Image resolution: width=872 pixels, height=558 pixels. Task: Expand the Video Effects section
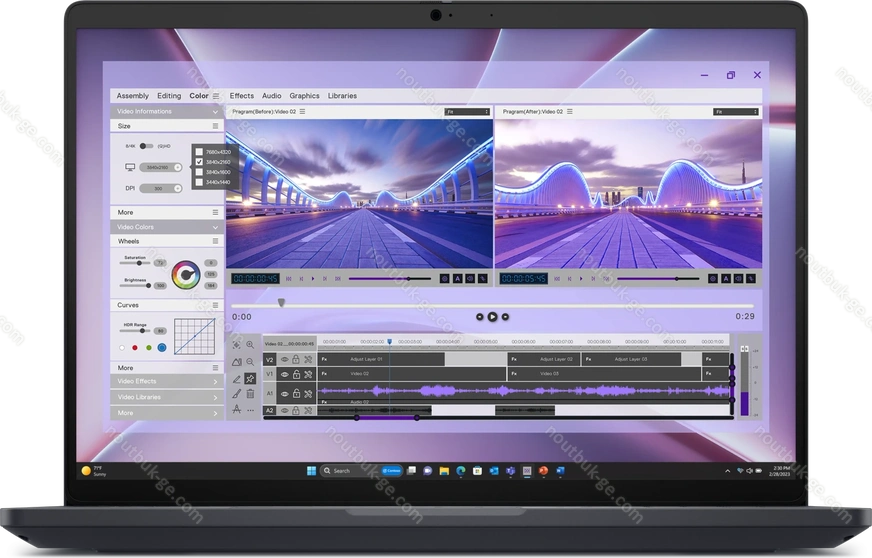point(215,381)
